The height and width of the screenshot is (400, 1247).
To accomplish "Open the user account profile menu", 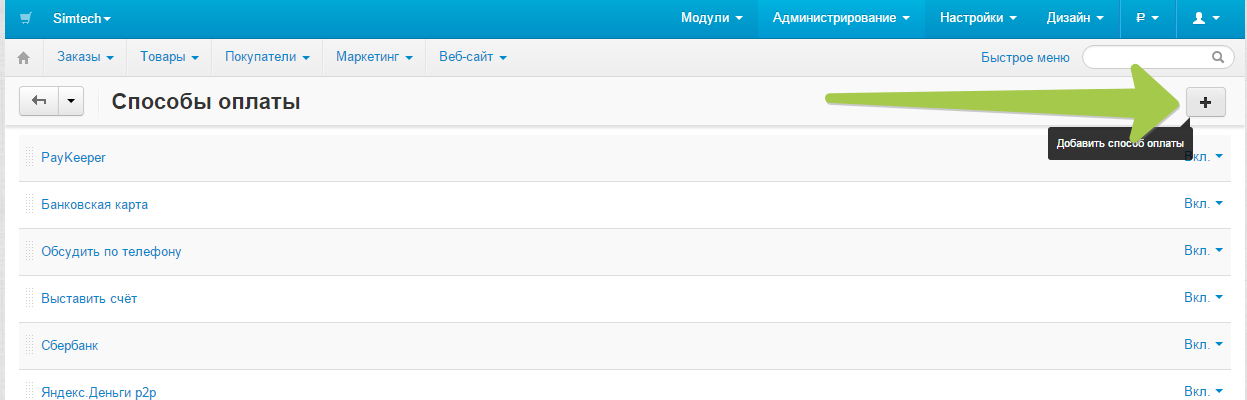I will [1201, 18].
